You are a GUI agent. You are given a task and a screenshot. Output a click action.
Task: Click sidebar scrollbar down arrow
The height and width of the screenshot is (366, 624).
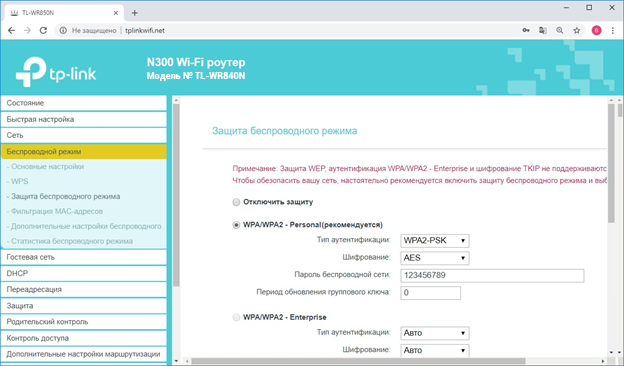(177, 362)
